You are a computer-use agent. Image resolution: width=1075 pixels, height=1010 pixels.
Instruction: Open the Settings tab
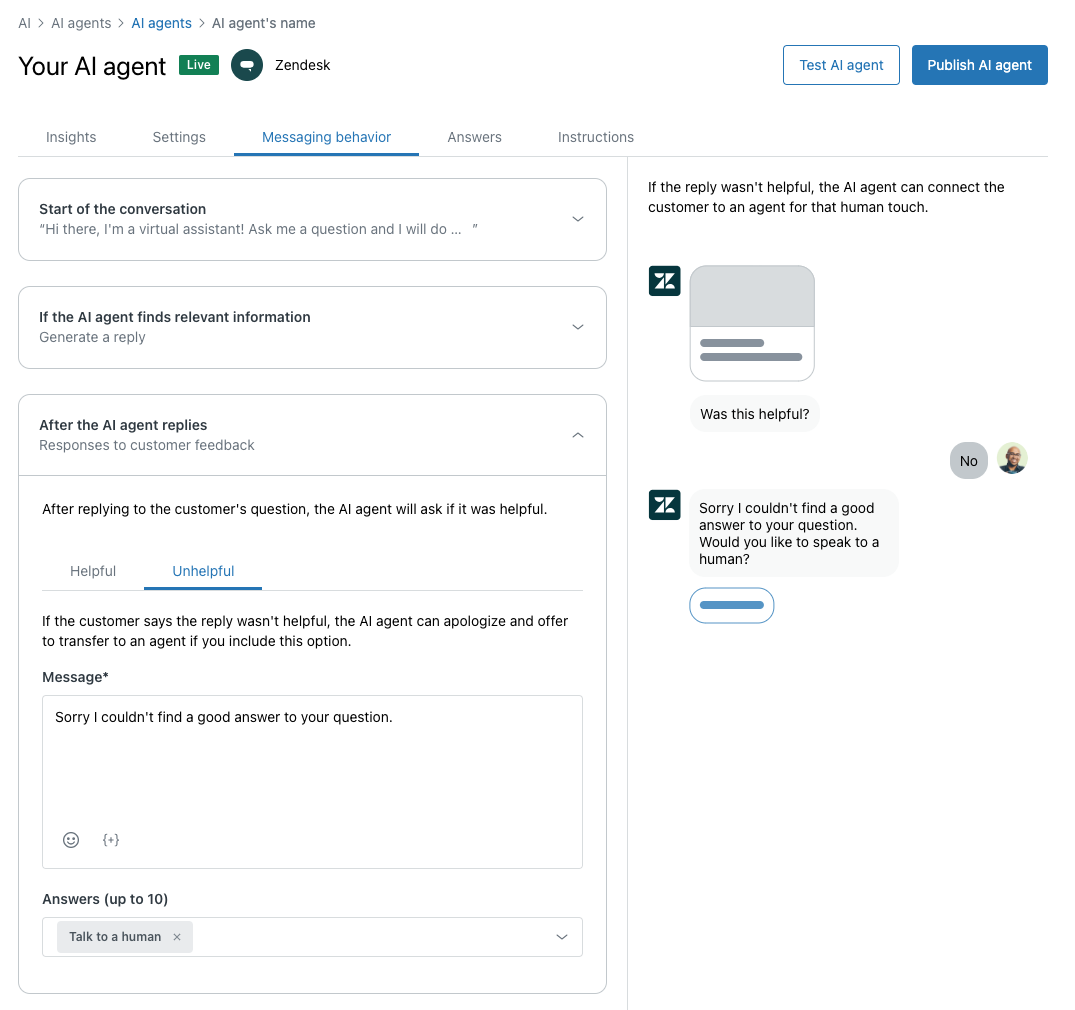tap(179, 137)
